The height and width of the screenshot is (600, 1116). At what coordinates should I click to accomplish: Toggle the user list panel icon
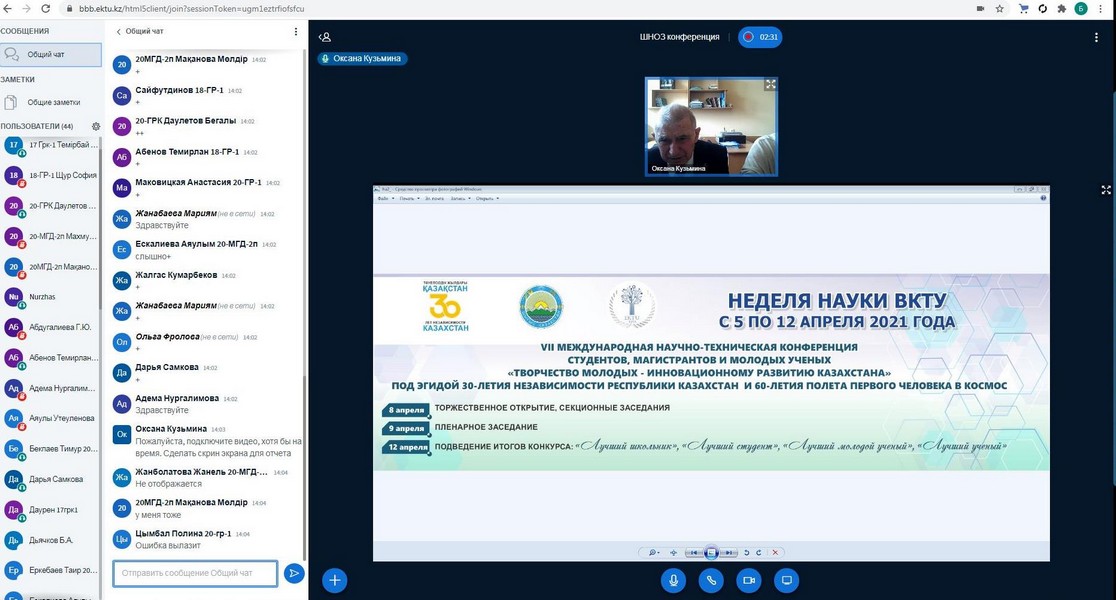click(x=325, y=37)
